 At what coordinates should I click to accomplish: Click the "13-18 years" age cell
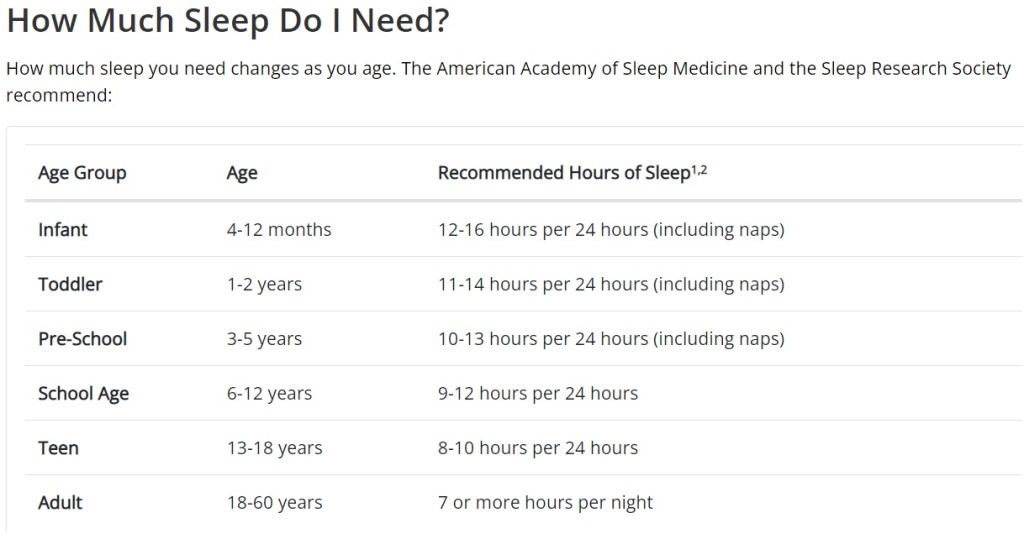pos(274,448)
